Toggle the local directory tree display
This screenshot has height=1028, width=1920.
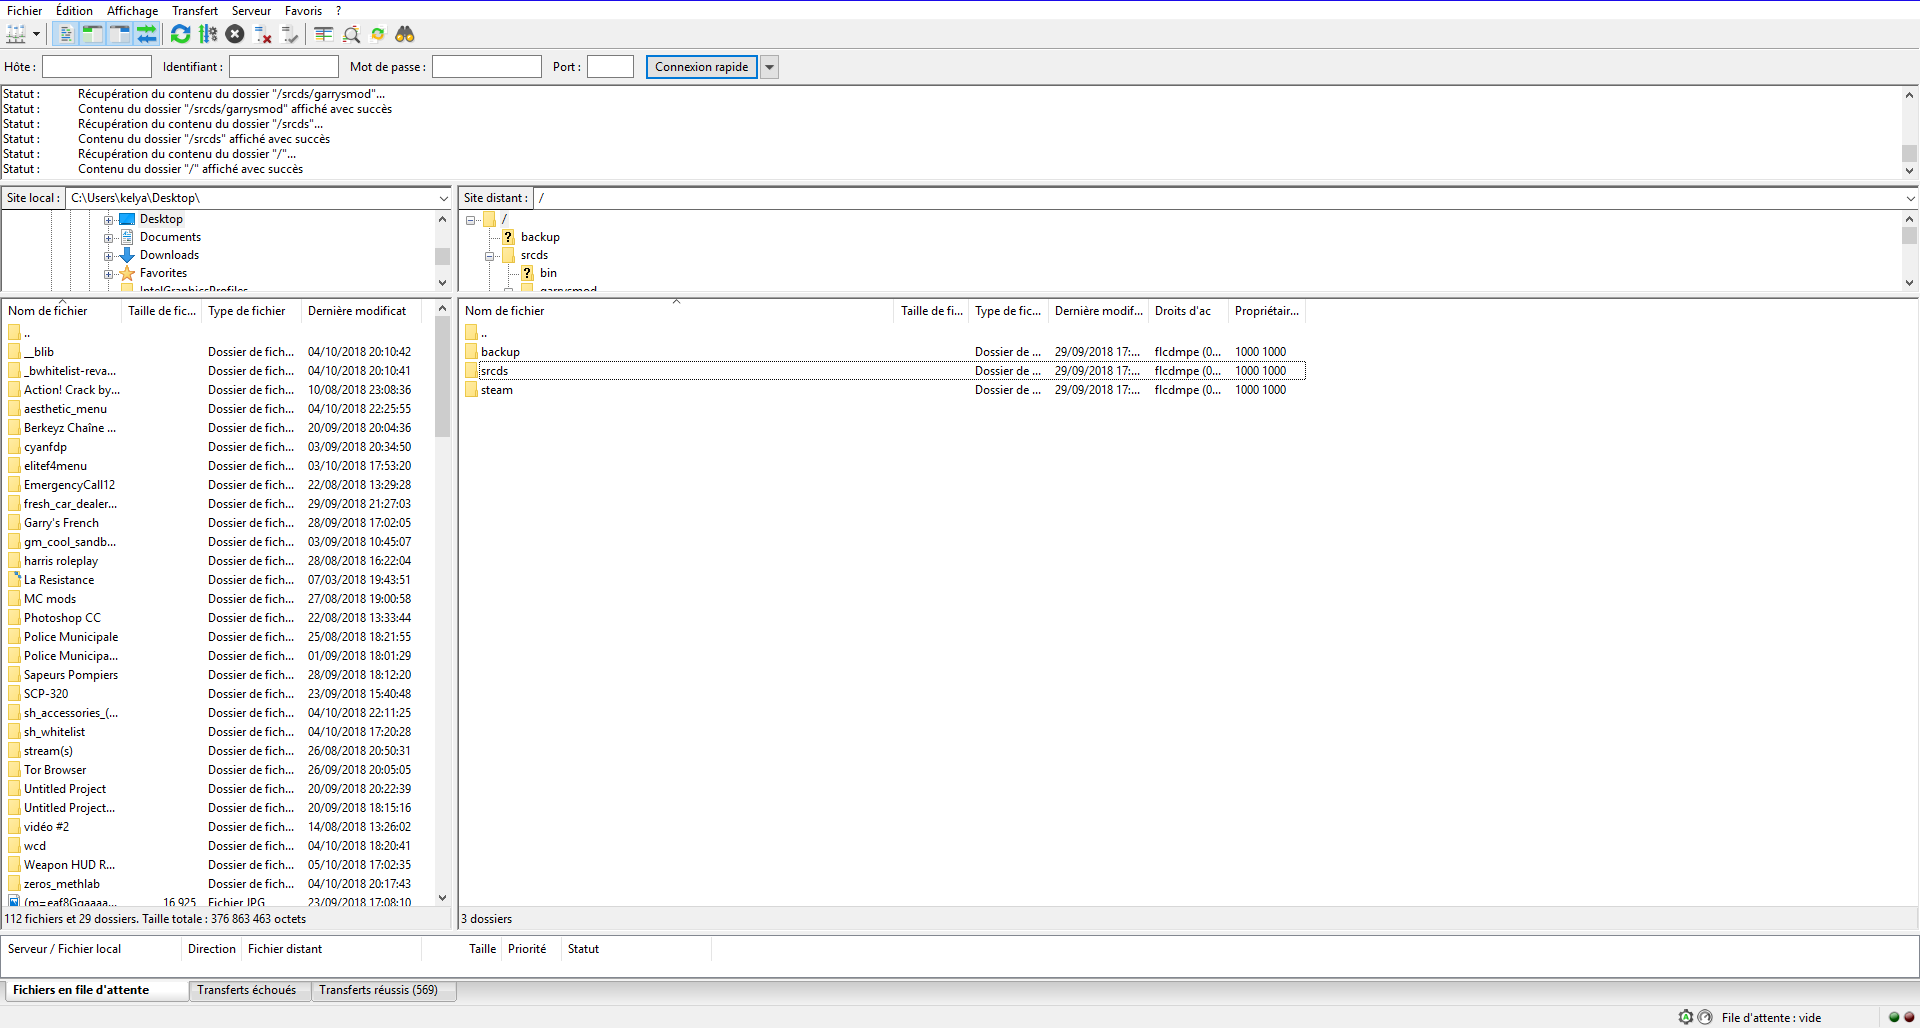tap(92, 34)
